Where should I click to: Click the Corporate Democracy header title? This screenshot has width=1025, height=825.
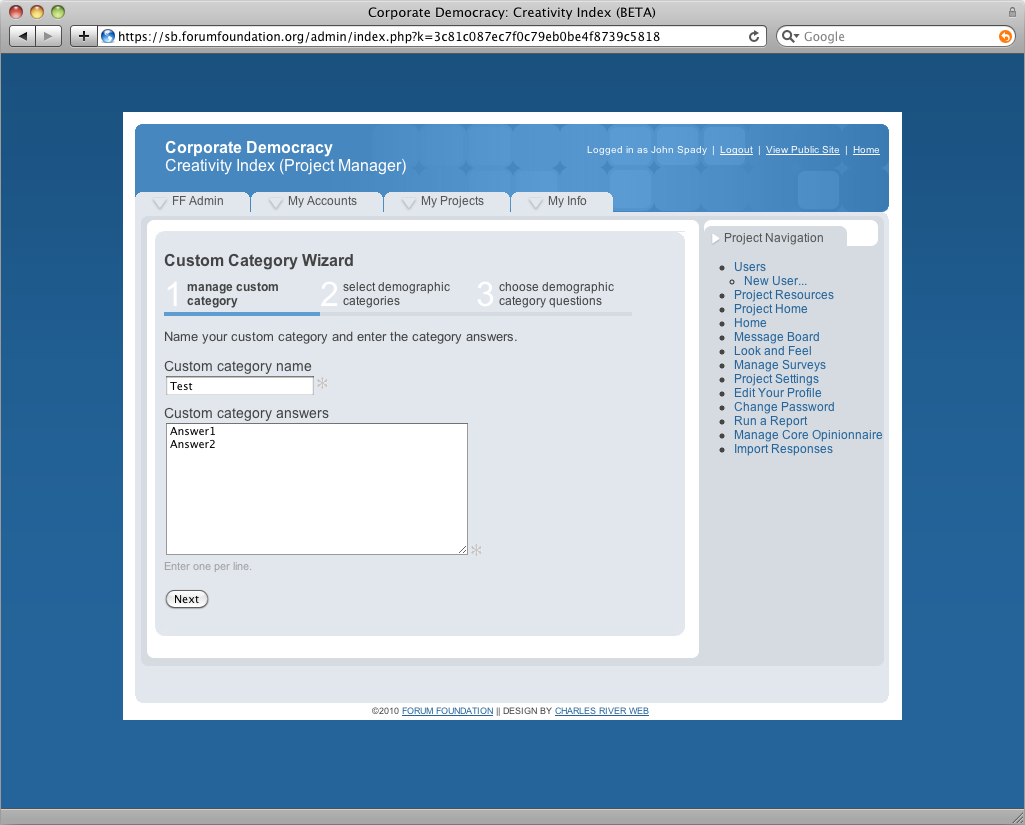point(248,148)
